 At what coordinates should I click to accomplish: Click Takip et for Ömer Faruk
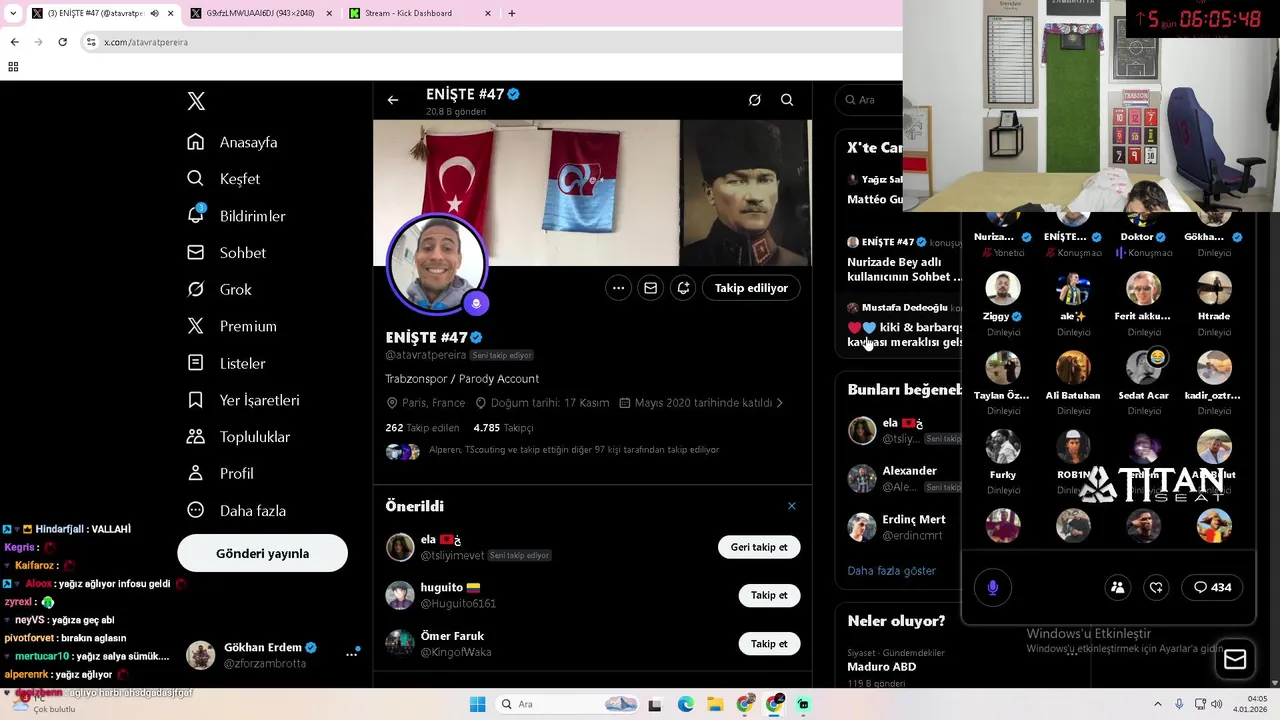pyautogui.click(x=769, y=644)
